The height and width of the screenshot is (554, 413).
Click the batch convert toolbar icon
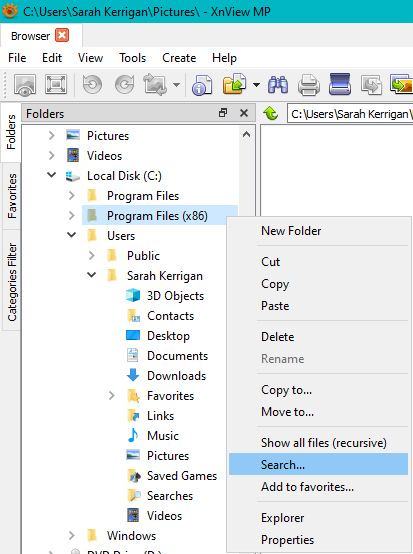[371, 85]
